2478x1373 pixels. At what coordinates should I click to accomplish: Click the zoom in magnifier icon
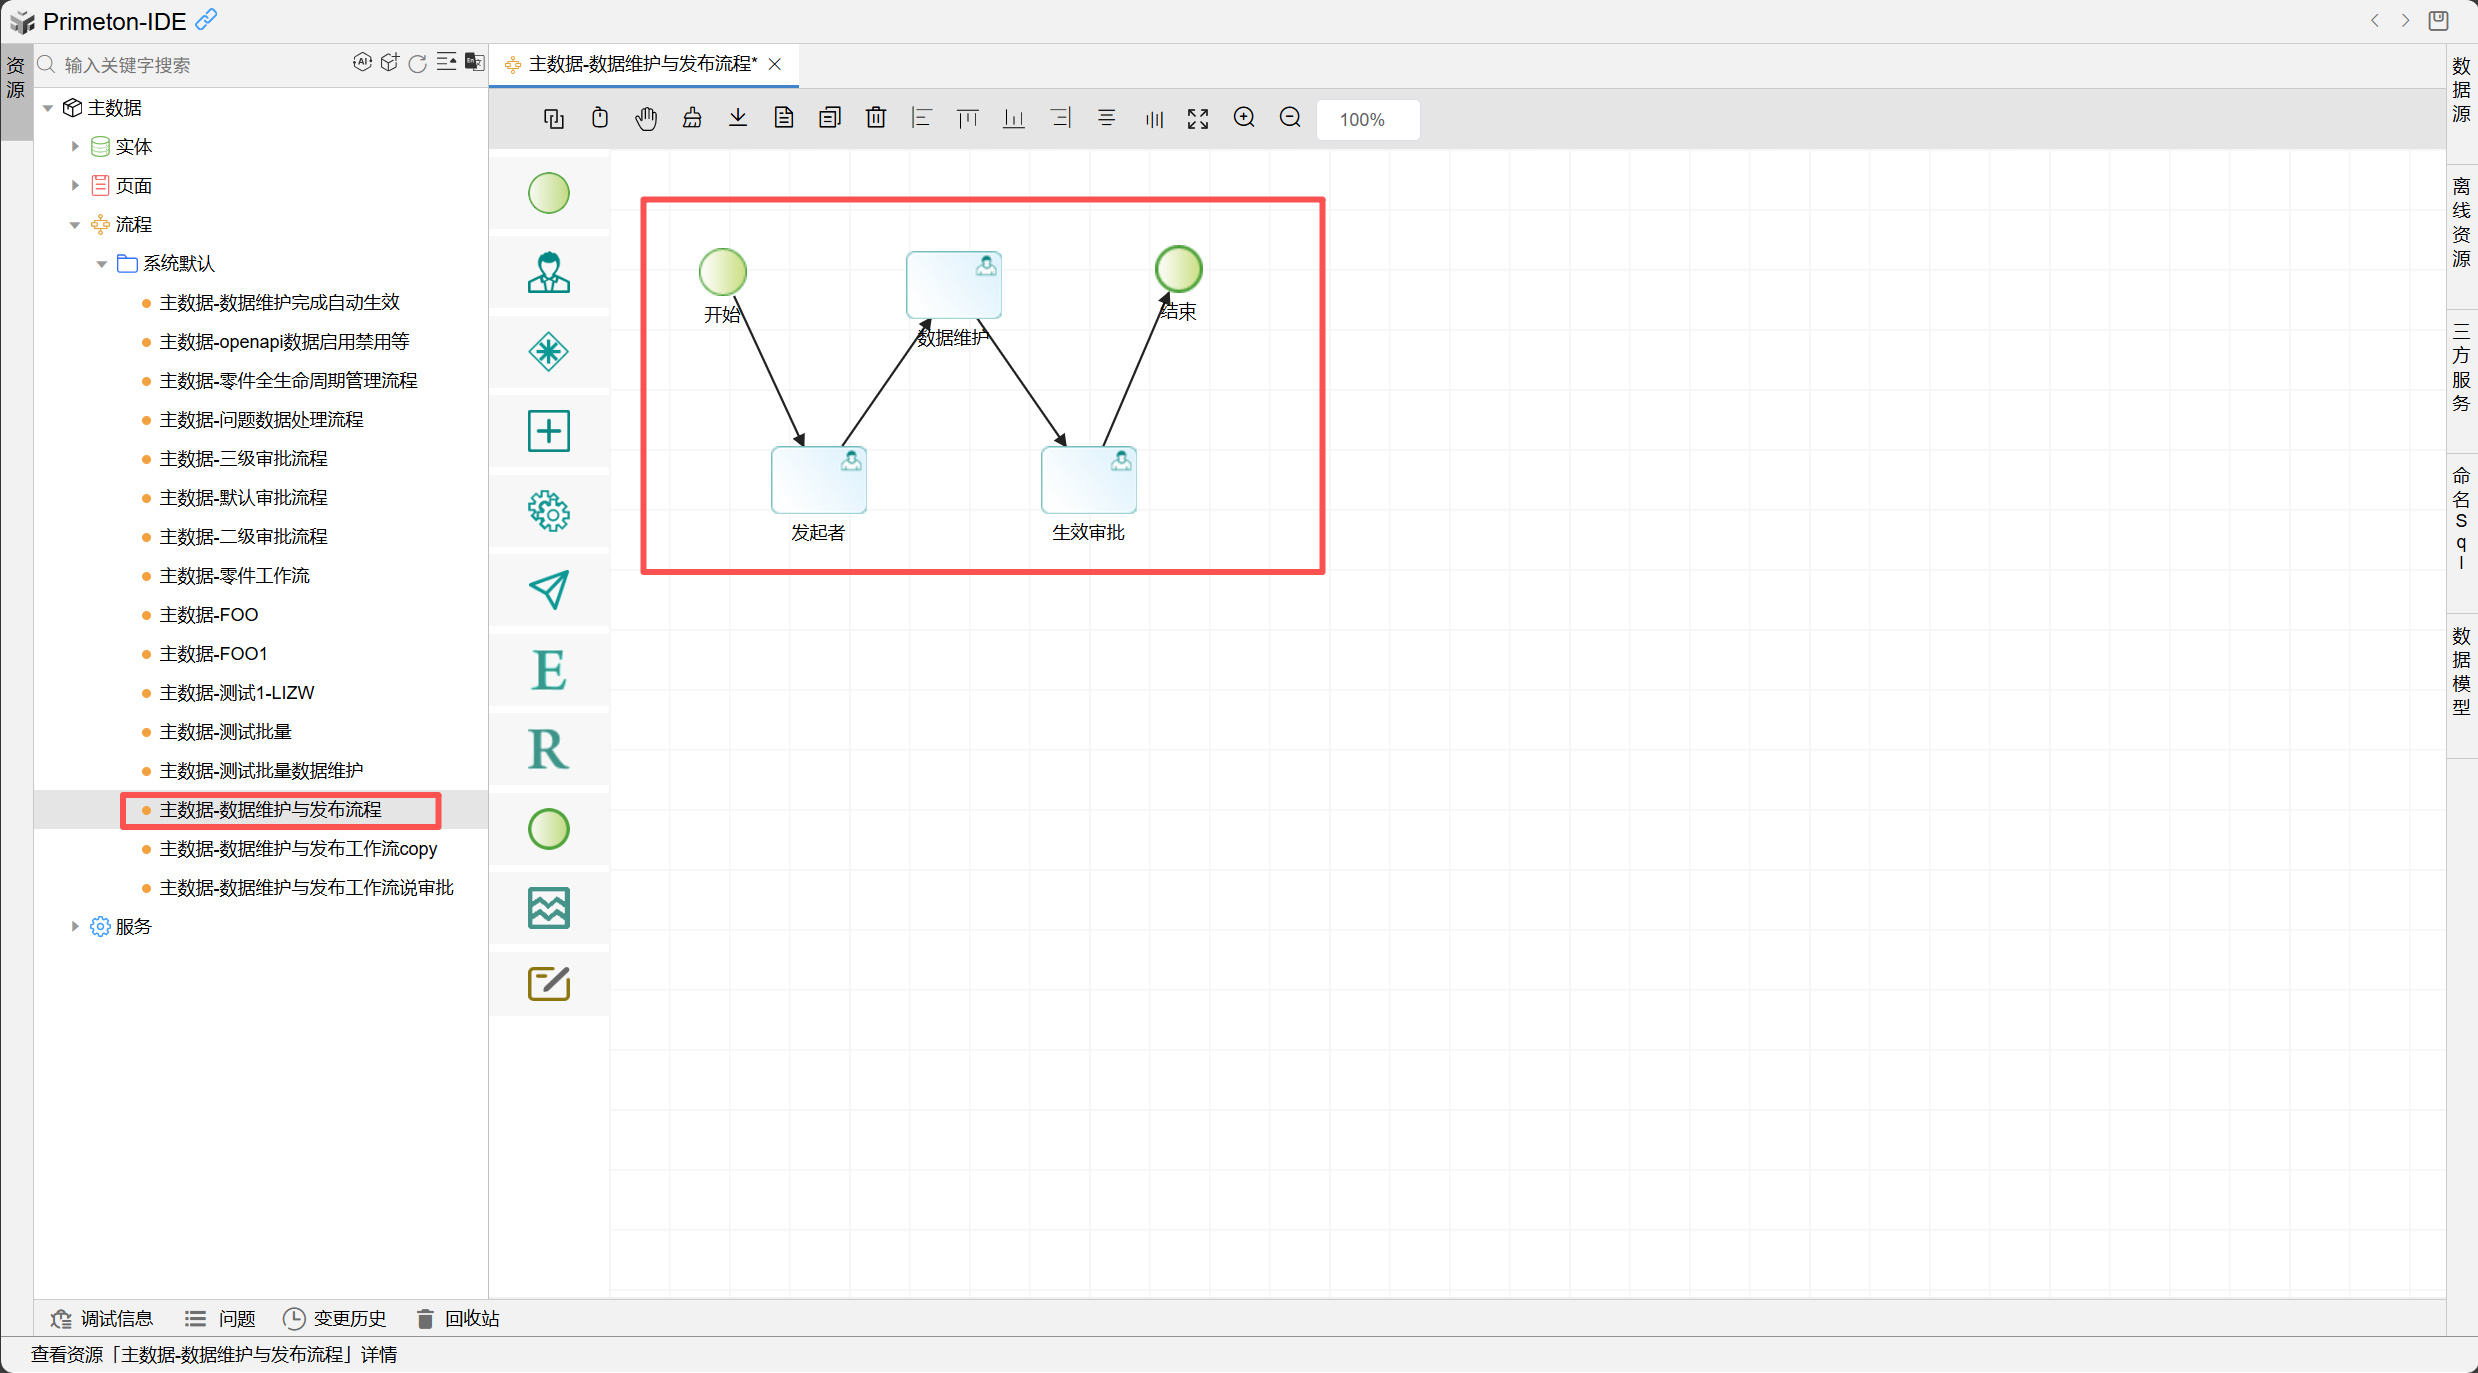click(1244, 118)
